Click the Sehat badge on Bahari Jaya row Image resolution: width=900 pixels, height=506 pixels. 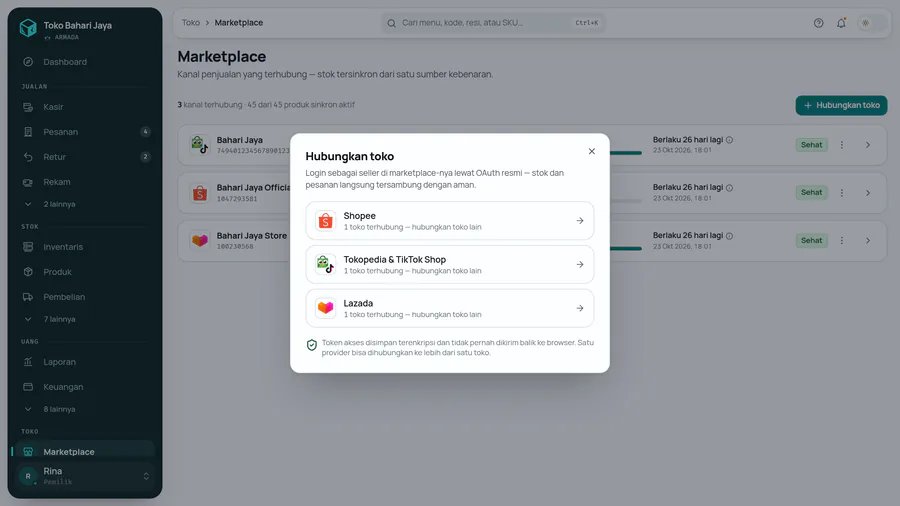click(812, 145)
